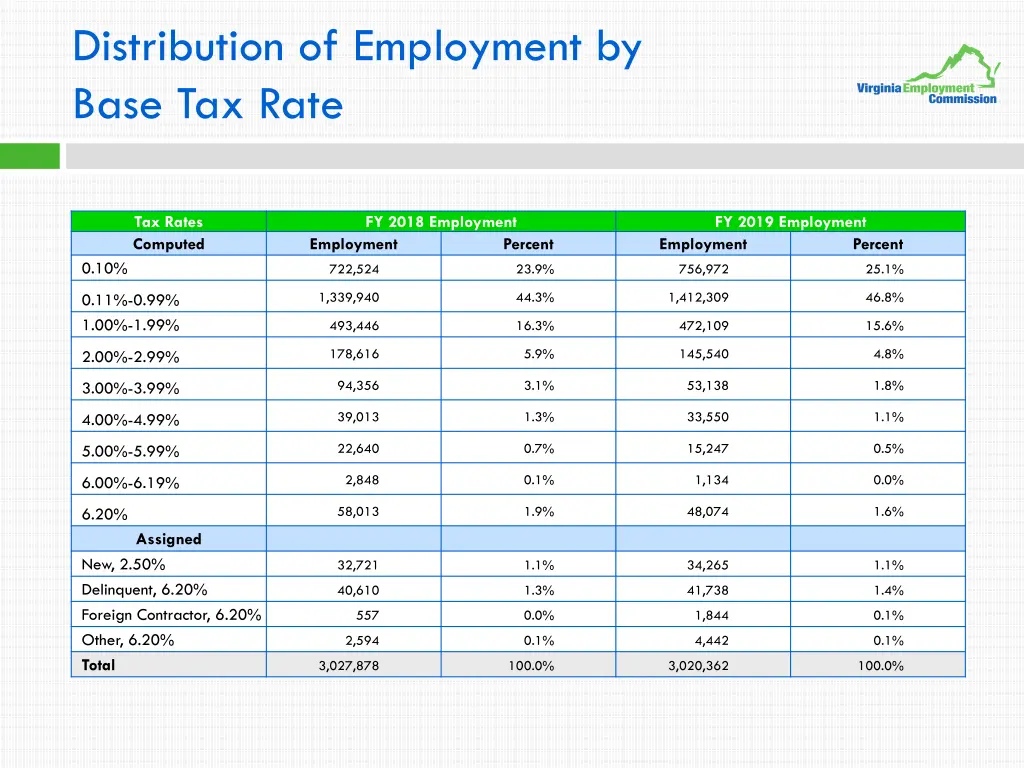Select the 'FY 2019 Employment' header
The width and height of the screenshot is (1024, 768).
(790, 222)
